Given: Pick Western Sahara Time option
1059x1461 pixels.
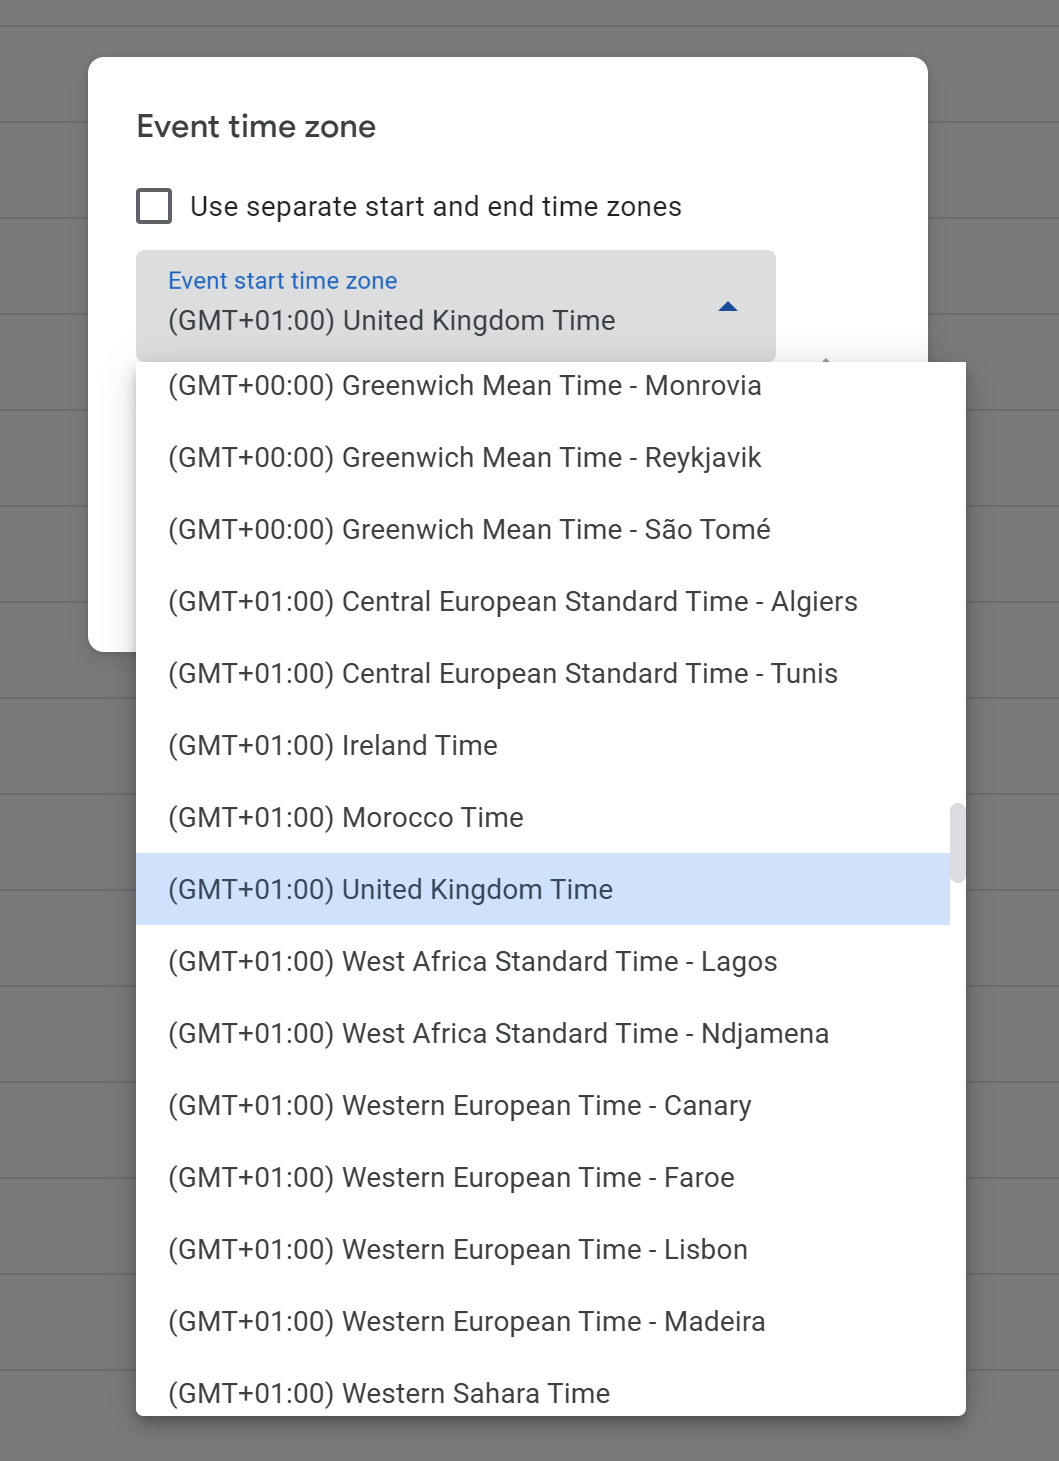Looking at the screenshot, I should (x=388, y=1393).
